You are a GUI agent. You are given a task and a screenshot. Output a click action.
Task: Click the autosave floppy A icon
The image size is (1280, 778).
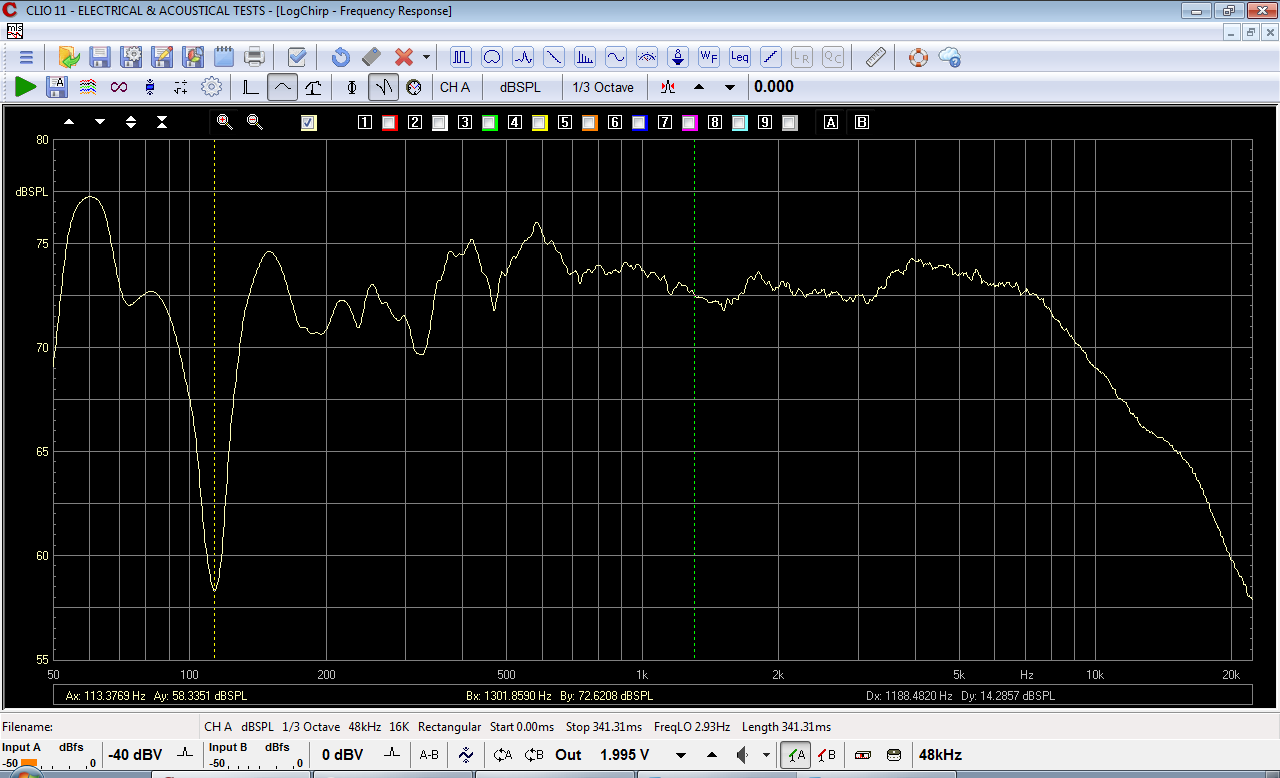click(57, 87)
